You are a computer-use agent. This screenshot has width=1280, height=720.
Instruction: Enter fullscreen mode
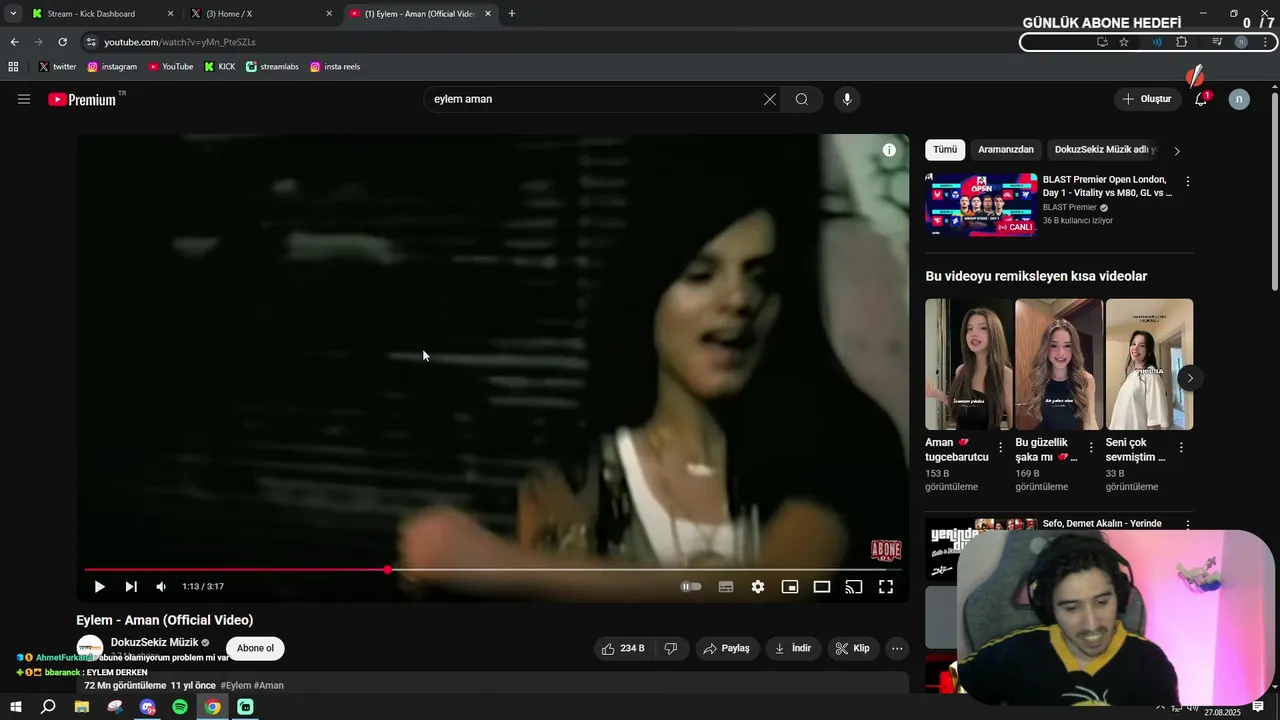[886, 587]
